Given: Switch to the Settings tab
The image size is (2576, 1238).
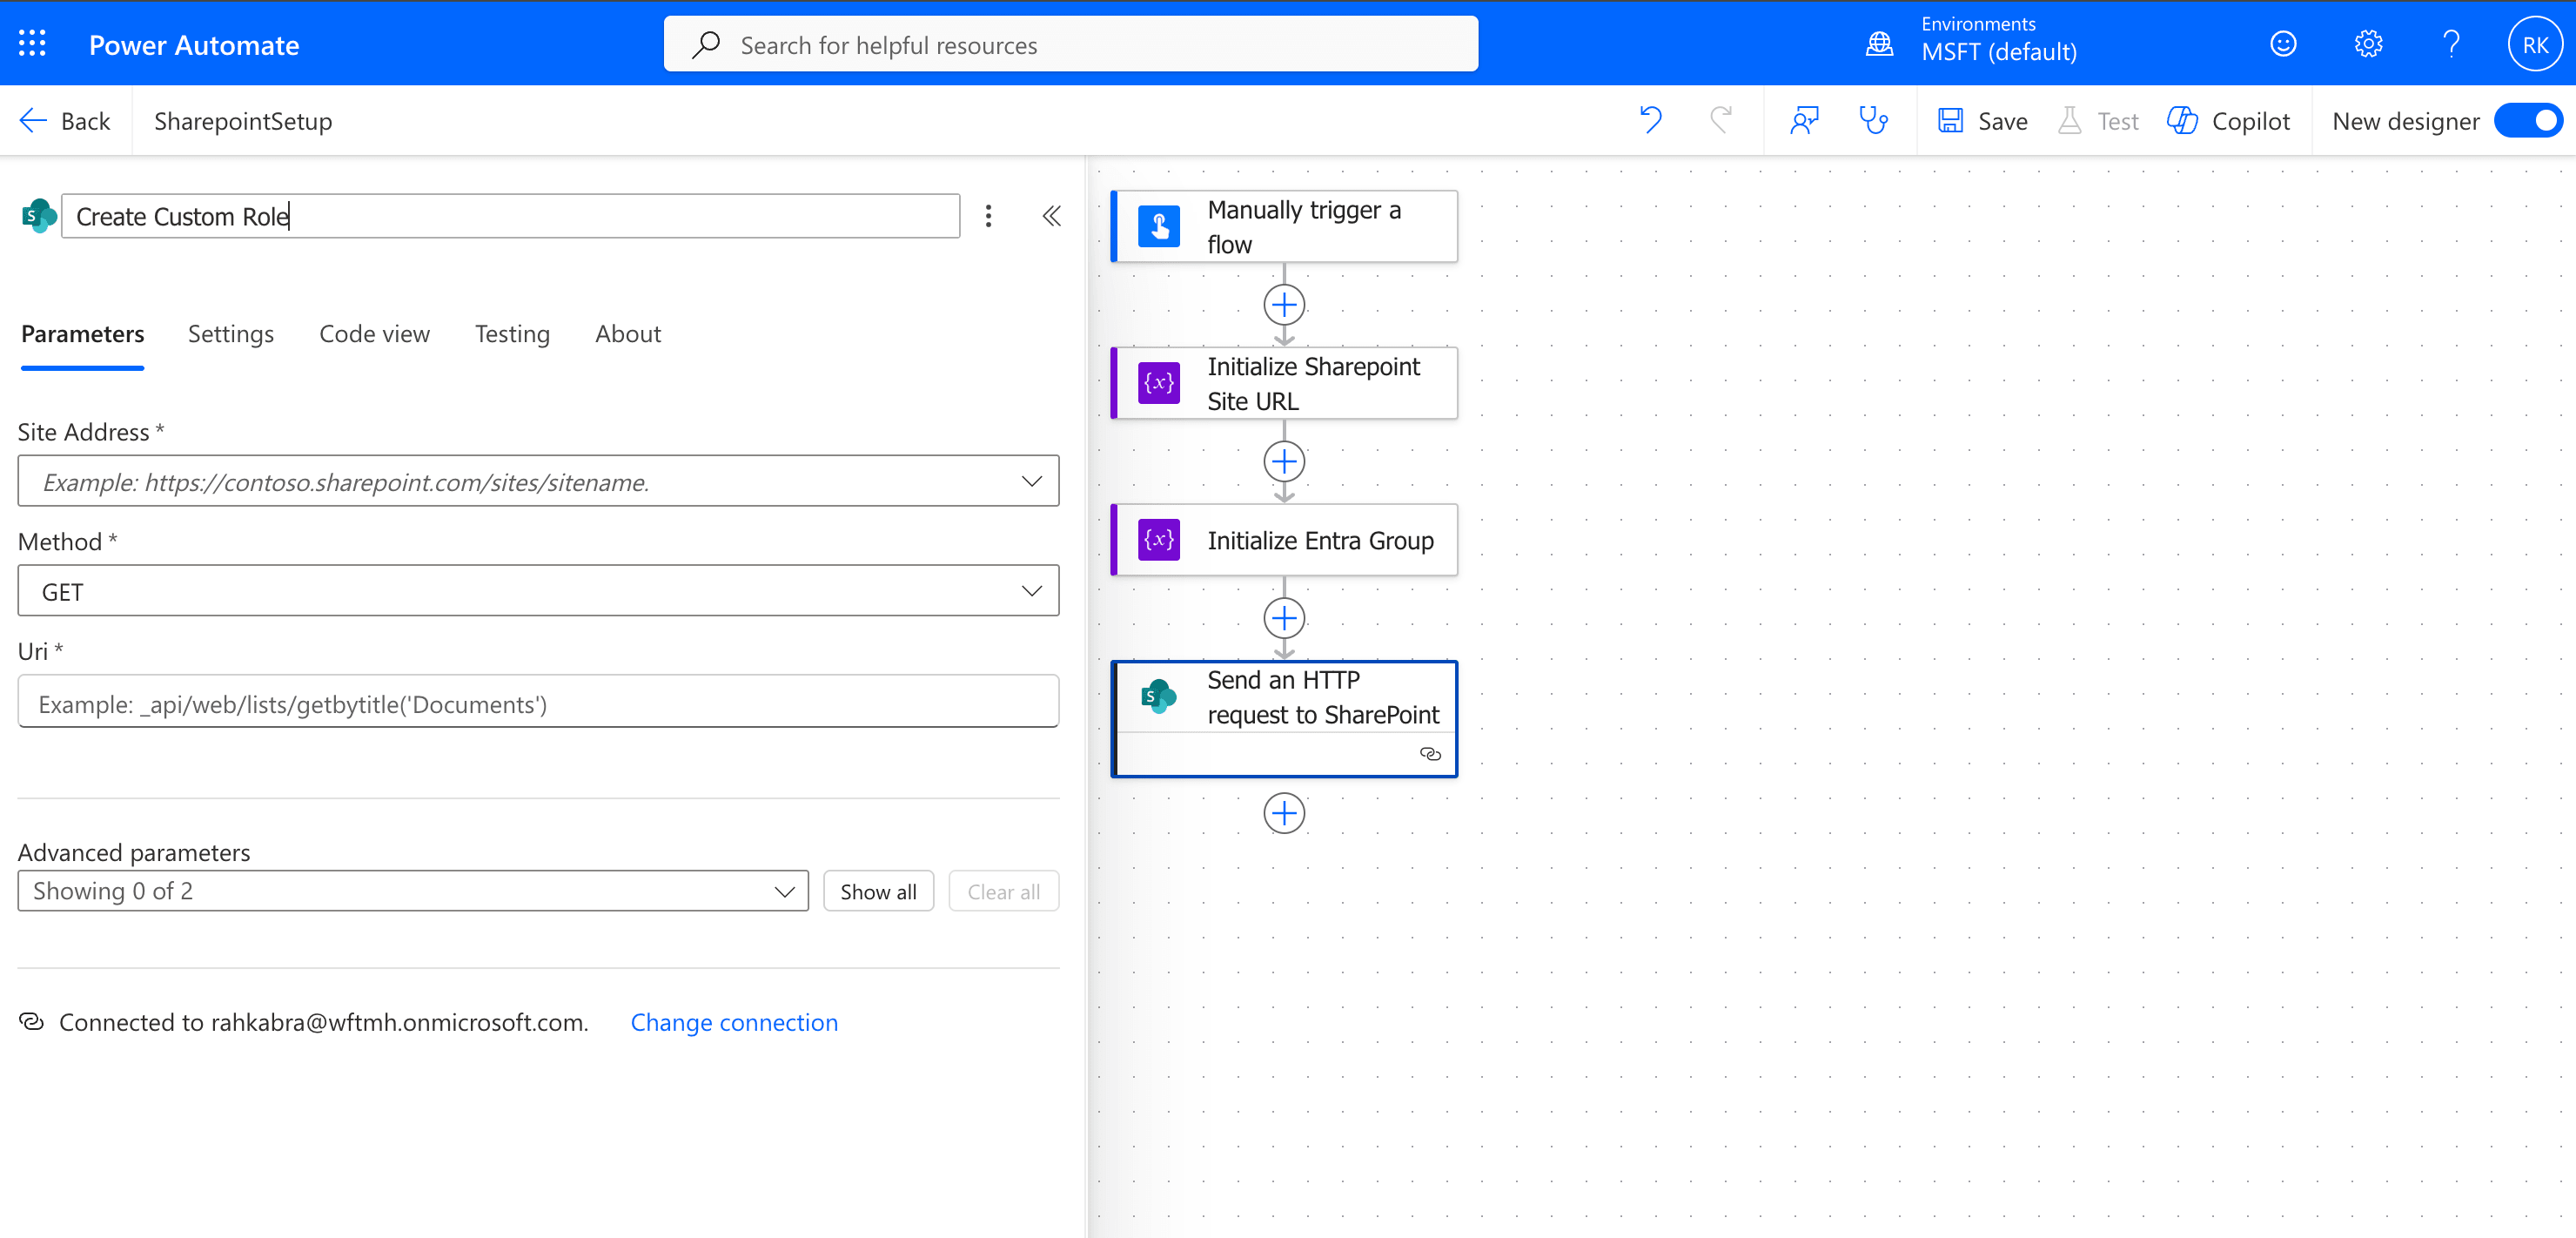Looking at the screenshot, I should 230,334.
